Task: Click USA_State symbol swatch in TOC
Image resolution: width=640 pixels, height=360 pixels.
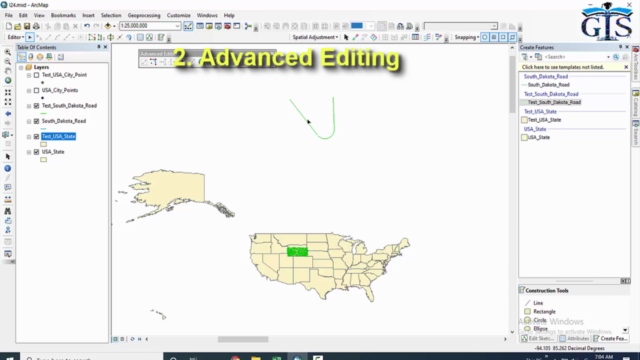Action: (44, 160)
